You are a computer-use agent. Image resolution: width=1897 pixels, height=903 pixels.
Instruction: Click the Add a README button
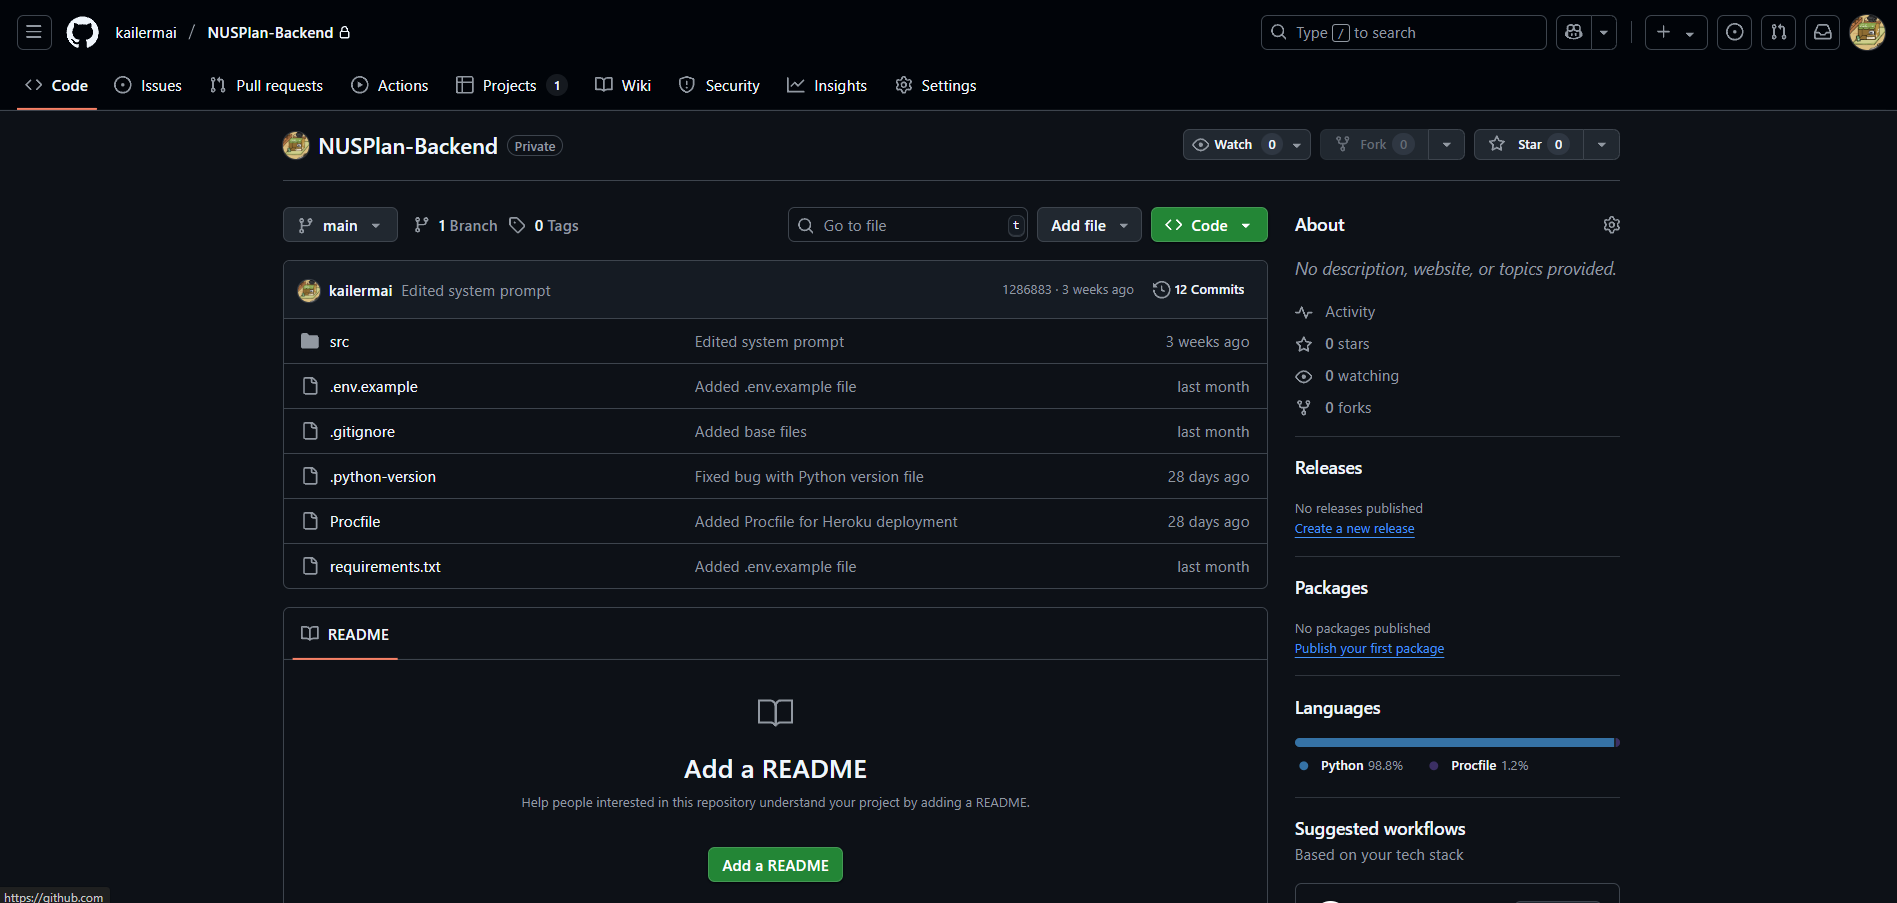point(775,865)
